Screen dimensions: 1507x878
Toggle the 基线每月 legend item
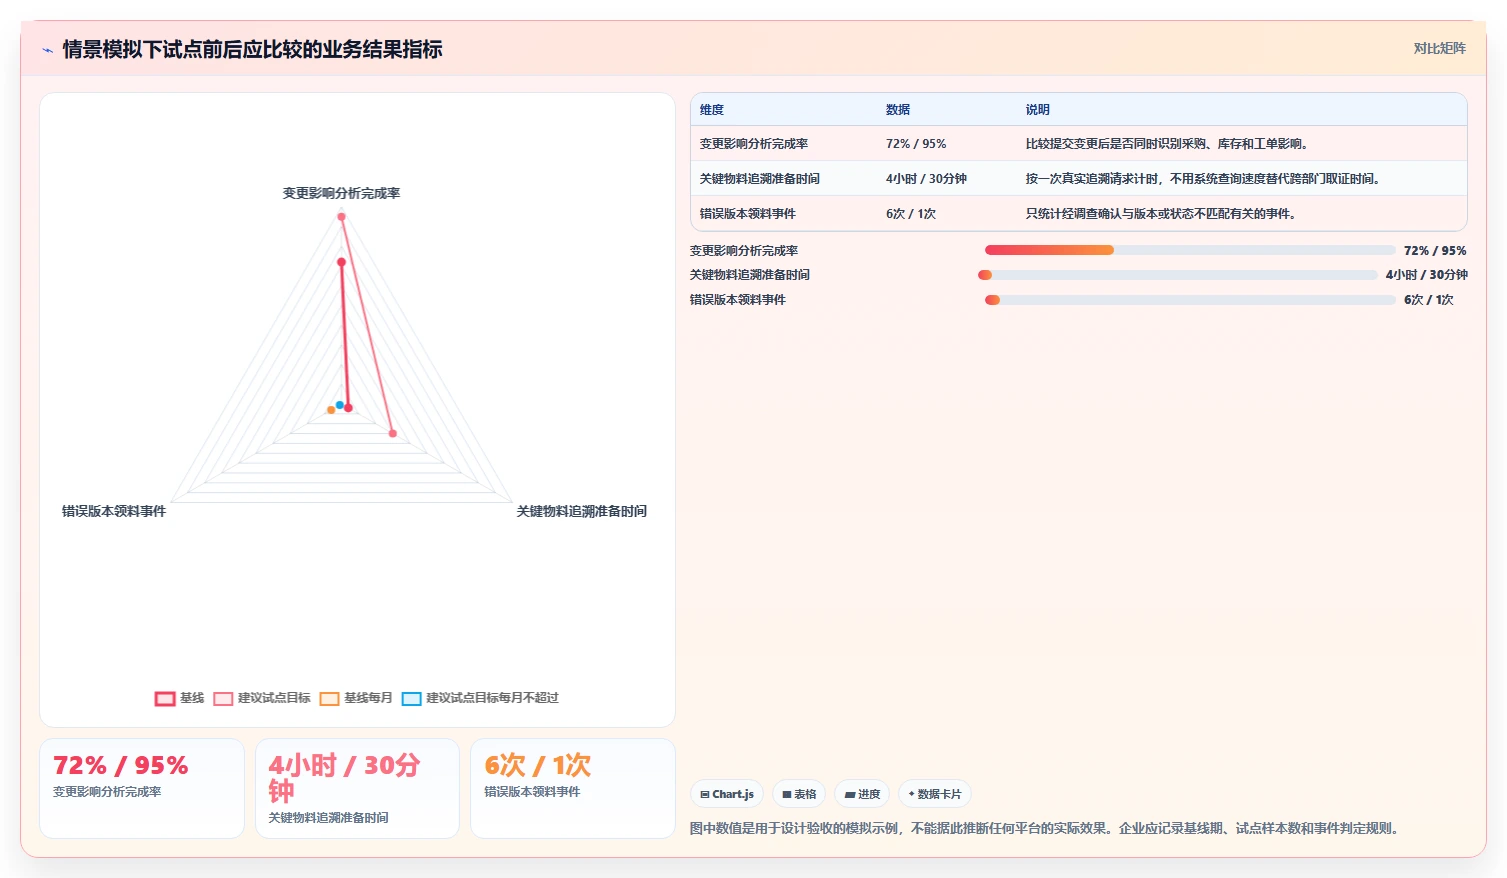(356, 698)
